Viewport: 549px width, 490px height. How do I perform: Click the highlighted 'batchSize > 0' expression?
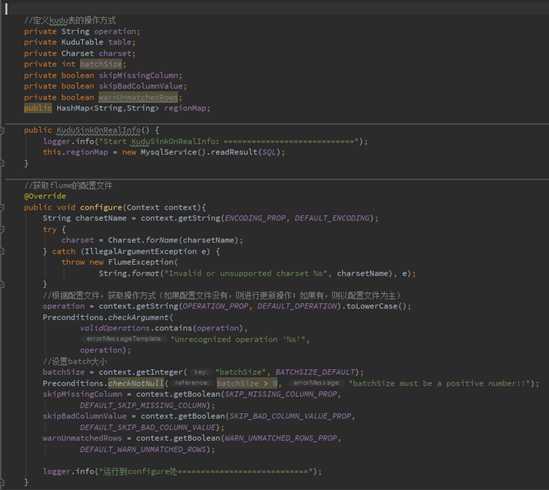(247, 384)
